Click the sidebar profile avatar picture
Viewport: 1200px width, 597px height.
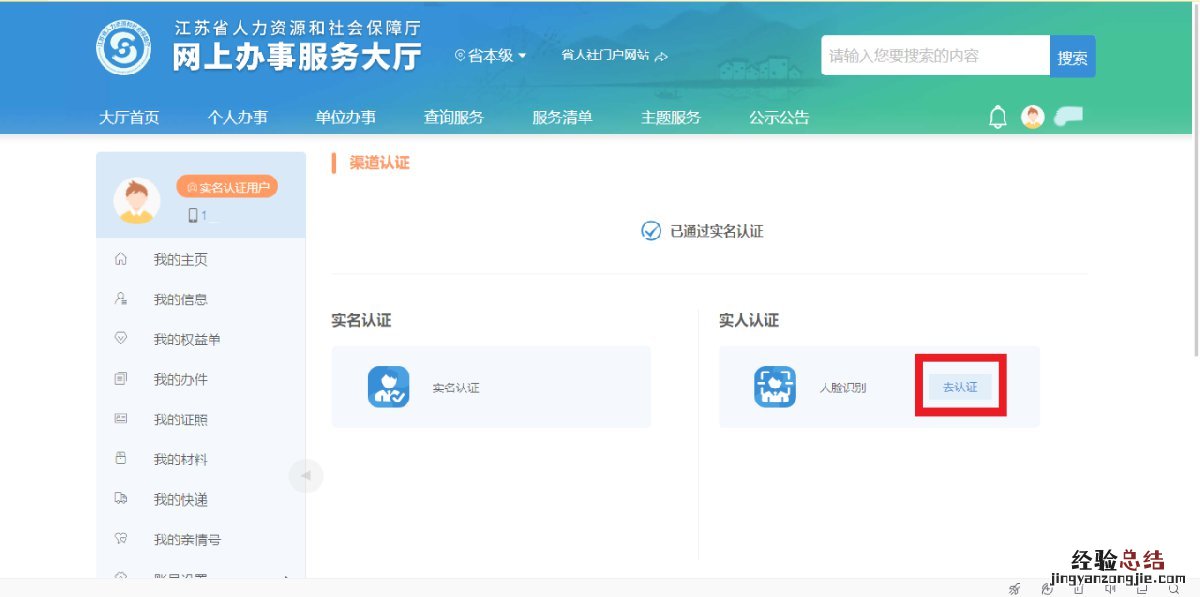[137, 199]
